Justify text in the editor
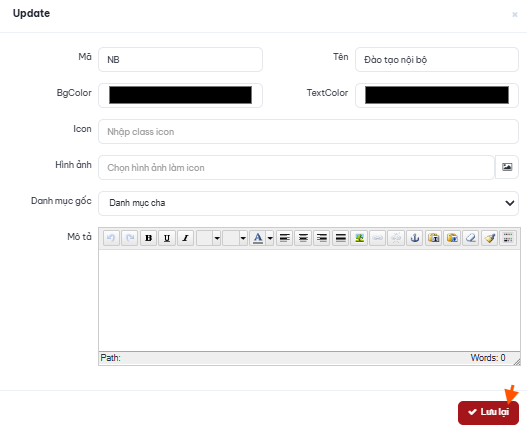 (x=340, y=238)
